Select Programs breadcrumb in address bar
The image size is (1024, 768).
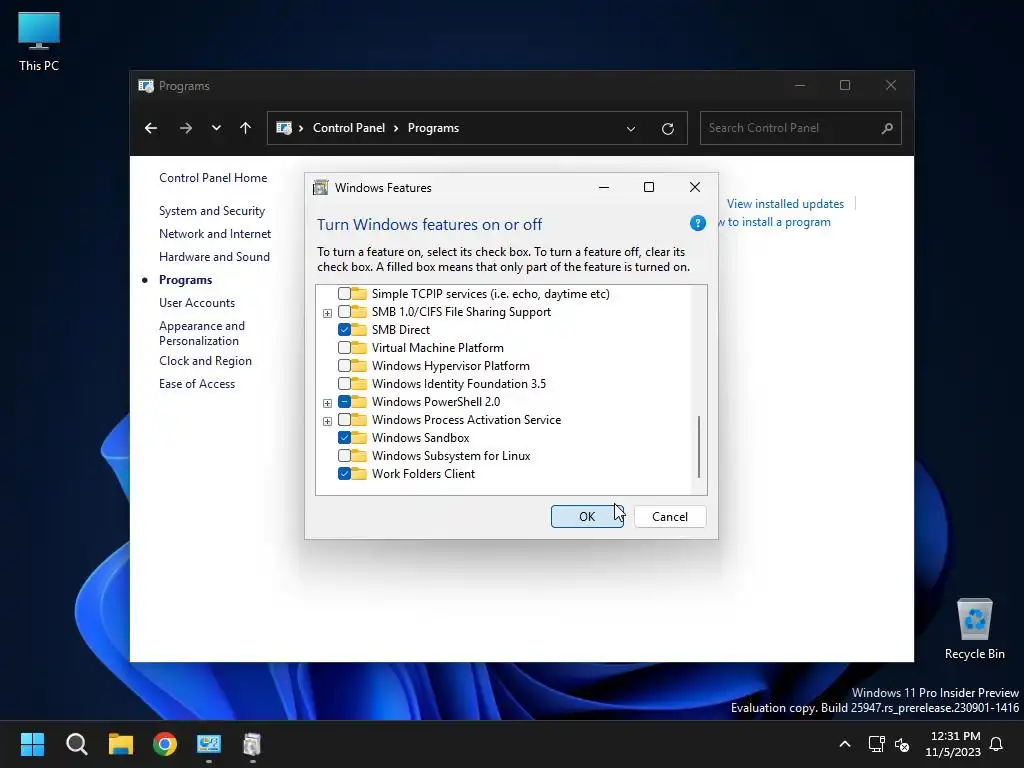pyautogui.click(x=433, y=128)
